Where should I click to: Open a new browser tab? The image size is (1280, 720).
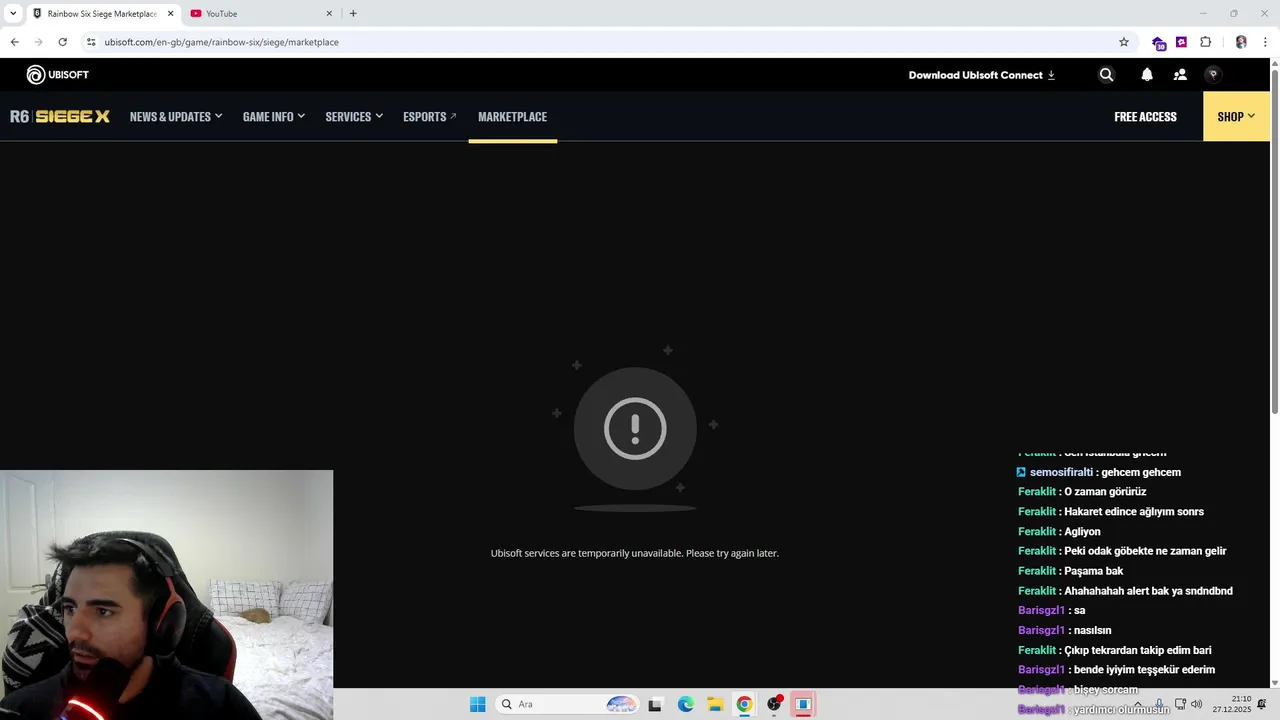coord(353,14)
